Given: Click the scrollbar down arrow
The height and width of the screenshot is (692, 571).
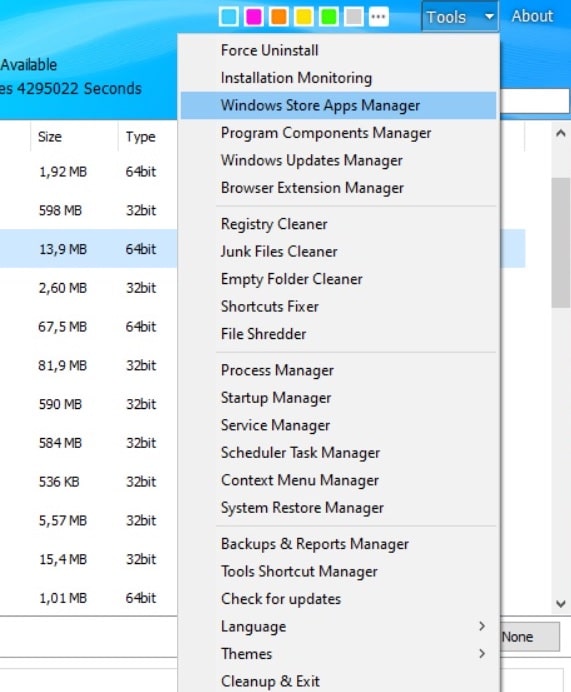Looking at the screenshot, I should [x=561, y=604].
